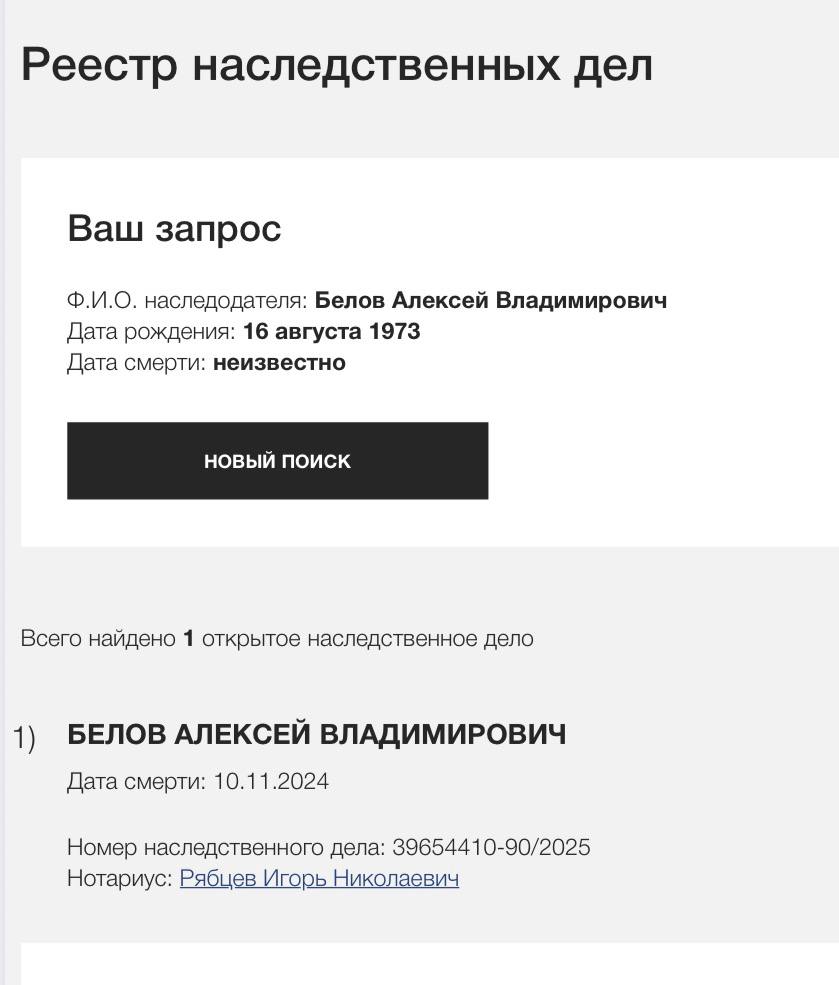Click the Реестр наследственных дел page heading
This screenshot has width=839, height=985.
pos(336,66)
